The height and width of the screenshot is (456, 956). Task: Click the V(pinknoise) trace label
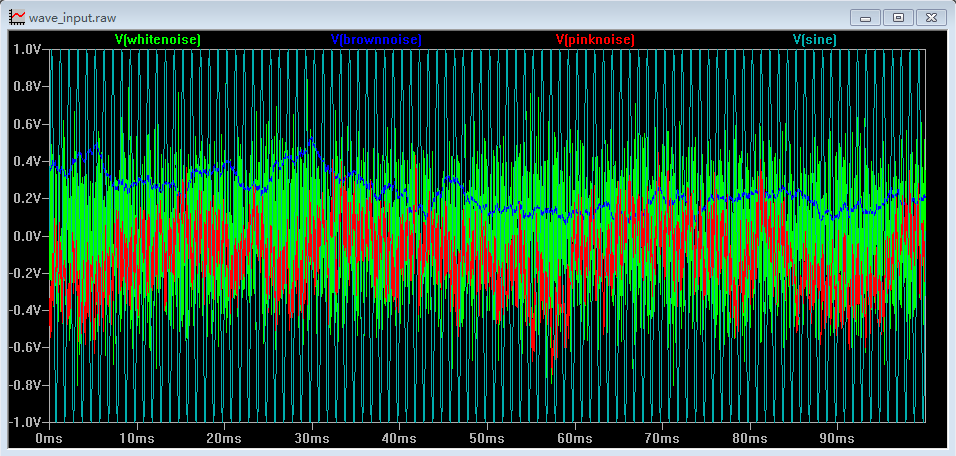pos(595,40)
